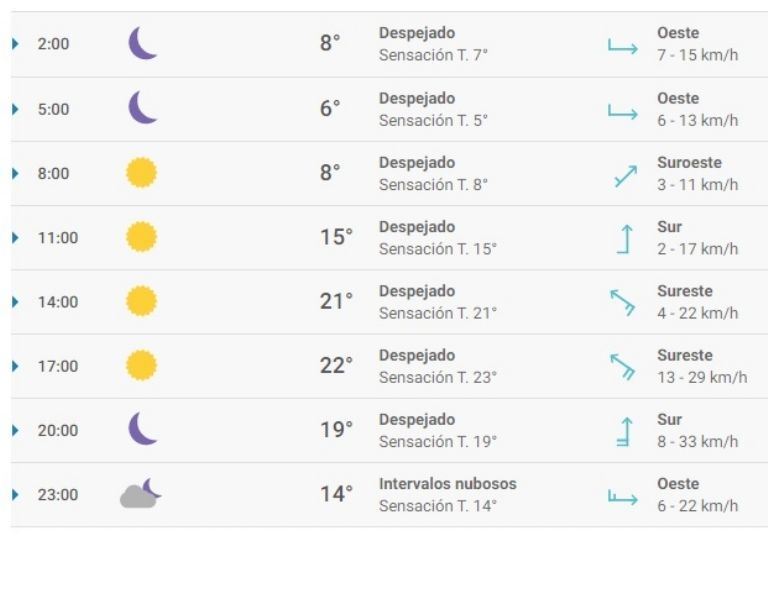The image size is (768, 593).
Task: Click the 20:00 time label
Action: 57,430
